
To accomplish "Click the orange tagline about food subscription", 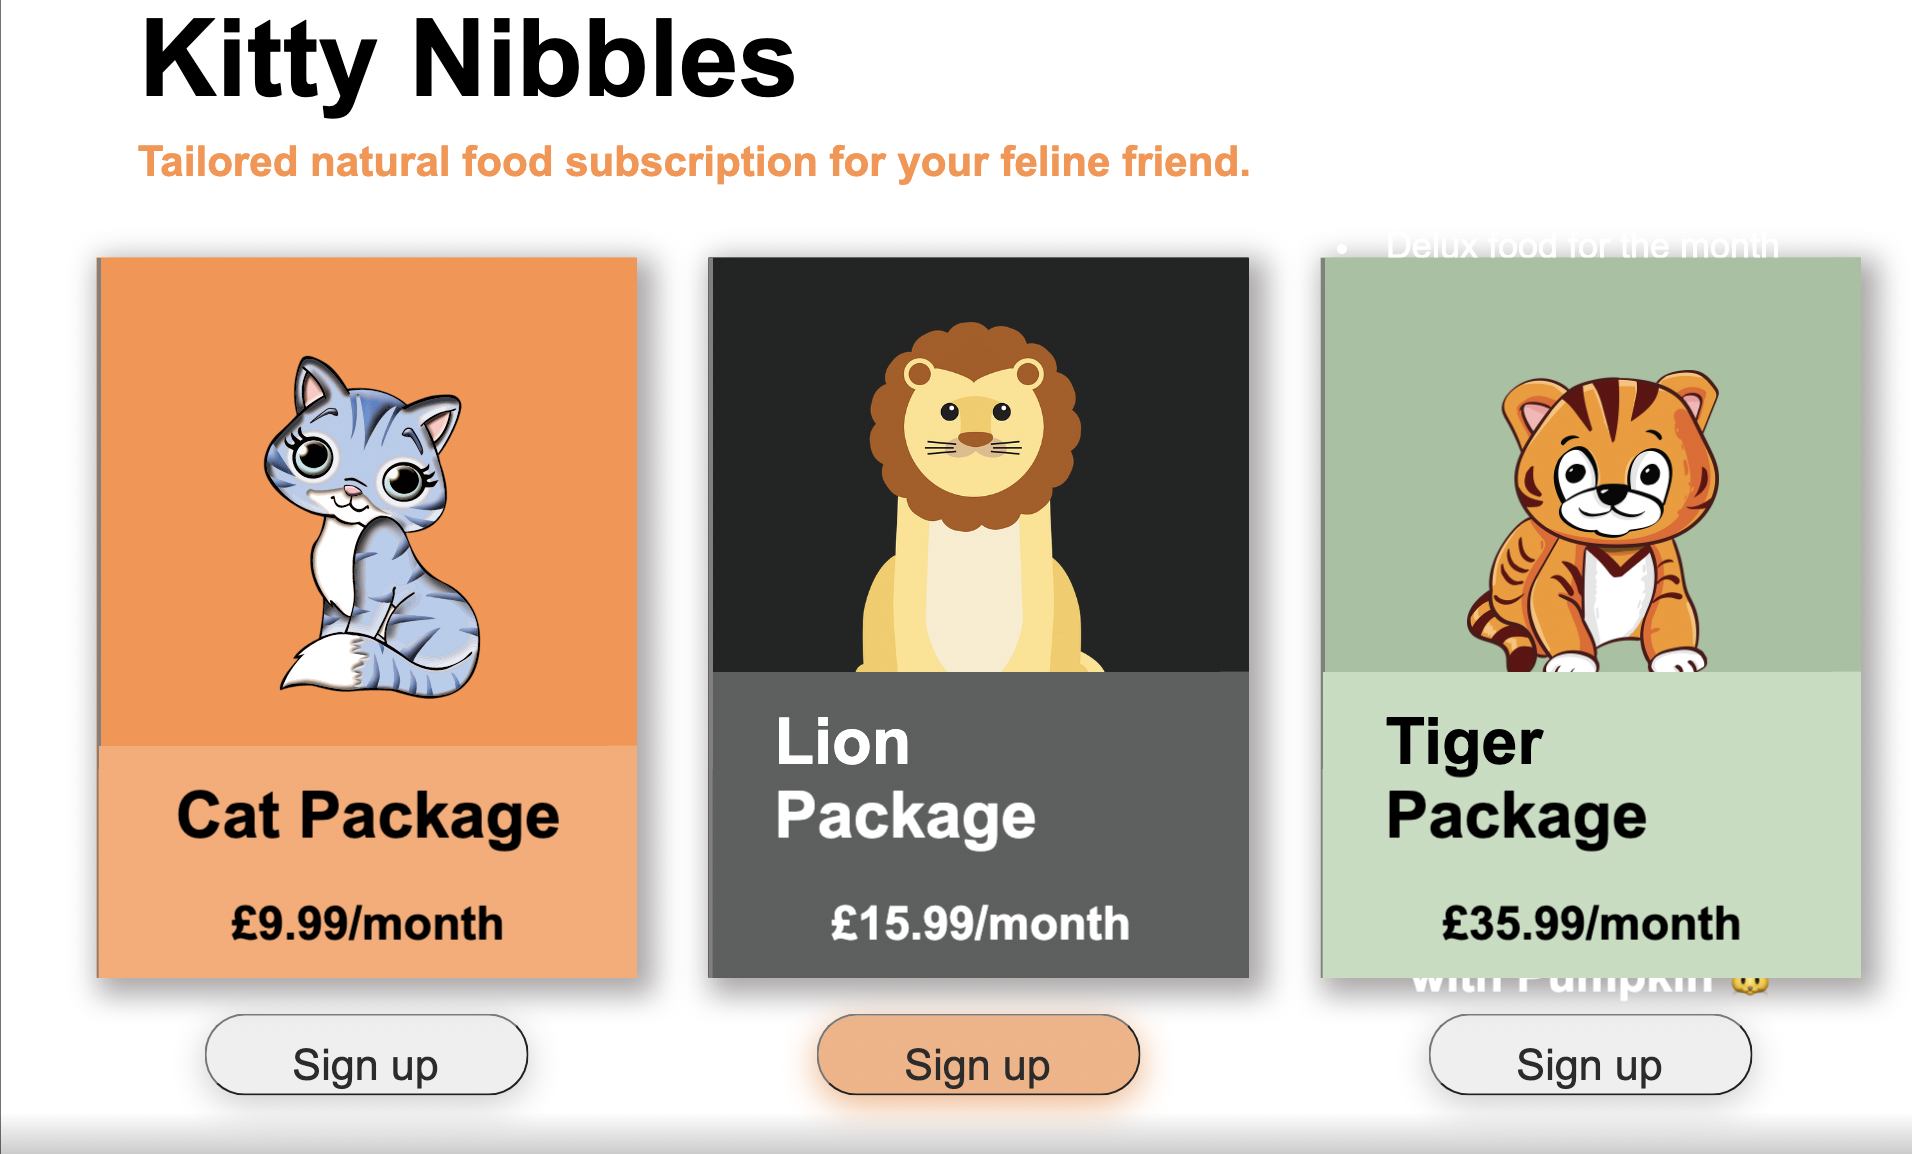I will click(x=694, y=162).
